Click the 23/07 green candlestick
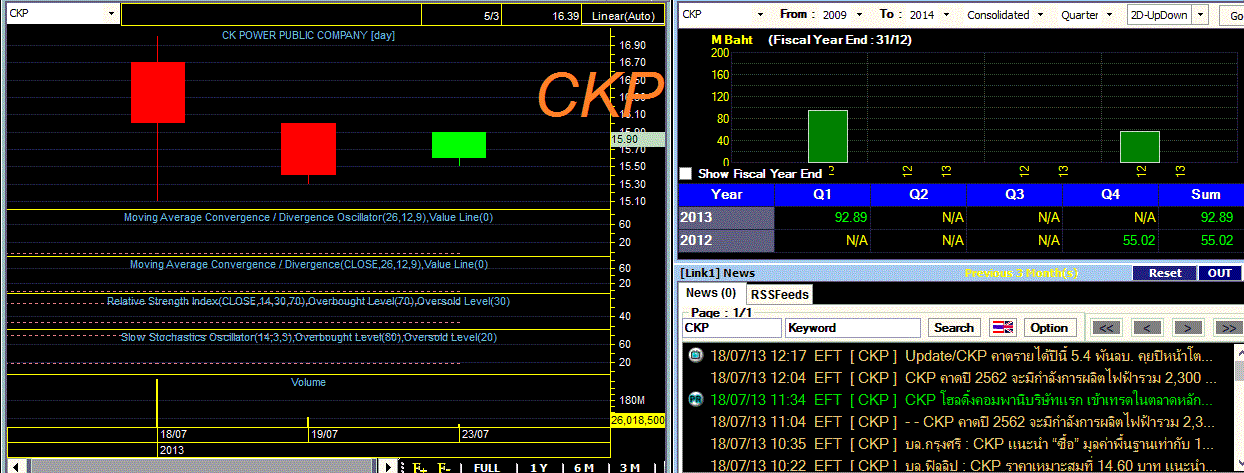This screenshot has width=1244, height=473. click(459, 145)
